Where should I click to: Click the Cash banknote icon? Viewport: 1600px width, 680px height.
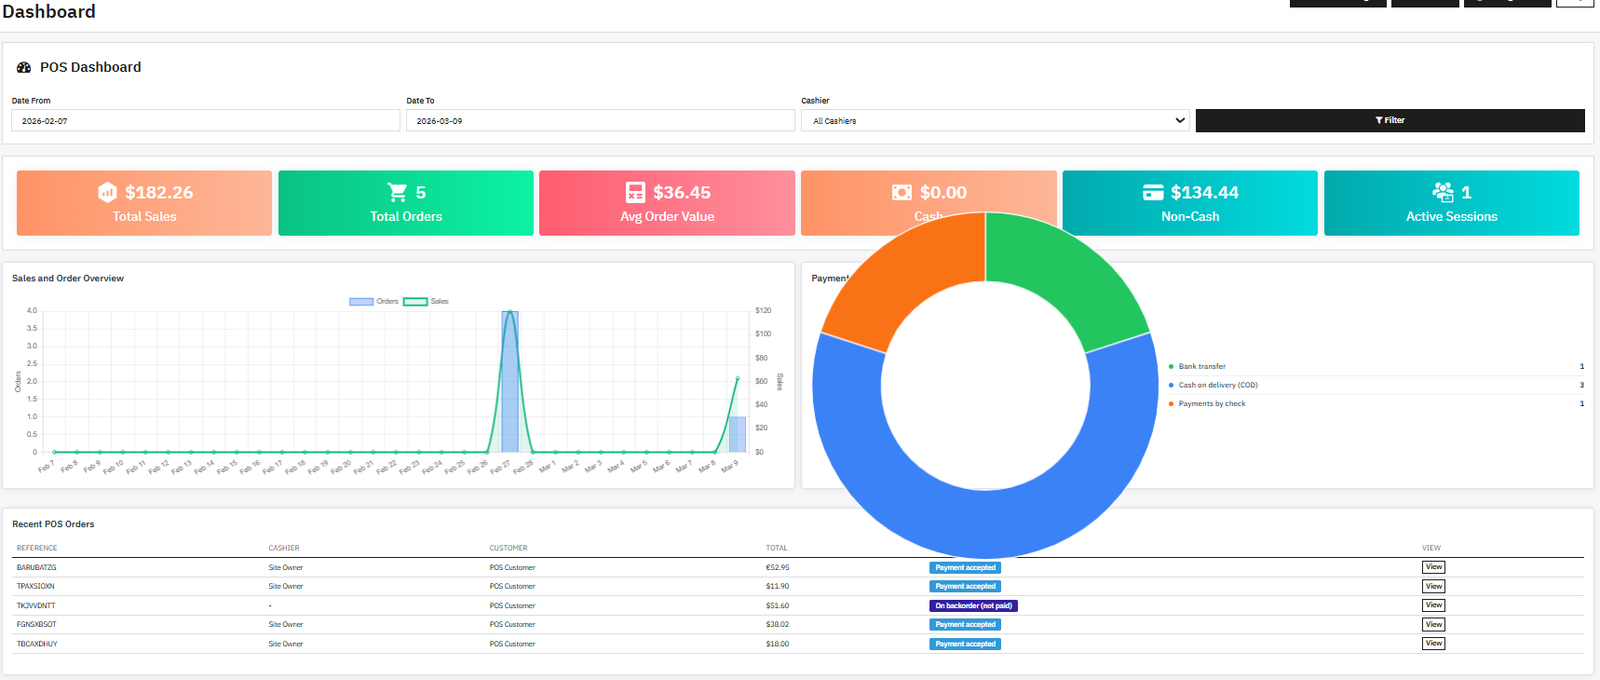tap(902, 192)
